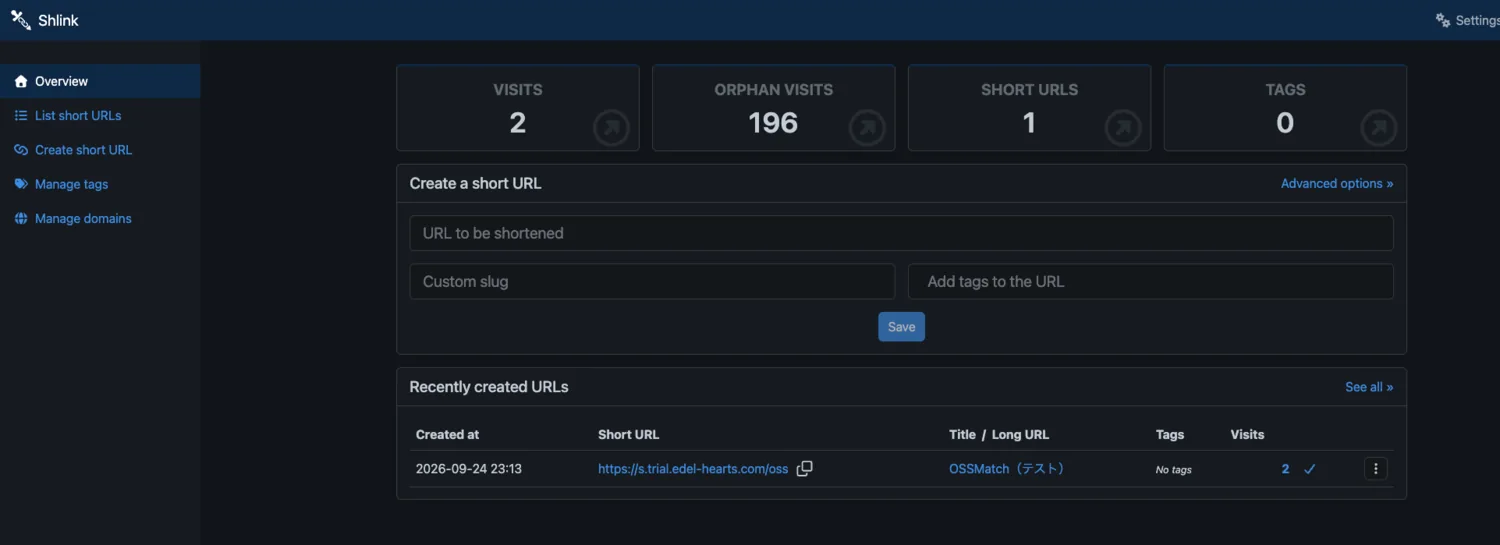Focus the URL to be shortened field
The height and width of the screenshot is (545, 1500).
[x=902, y=233]
